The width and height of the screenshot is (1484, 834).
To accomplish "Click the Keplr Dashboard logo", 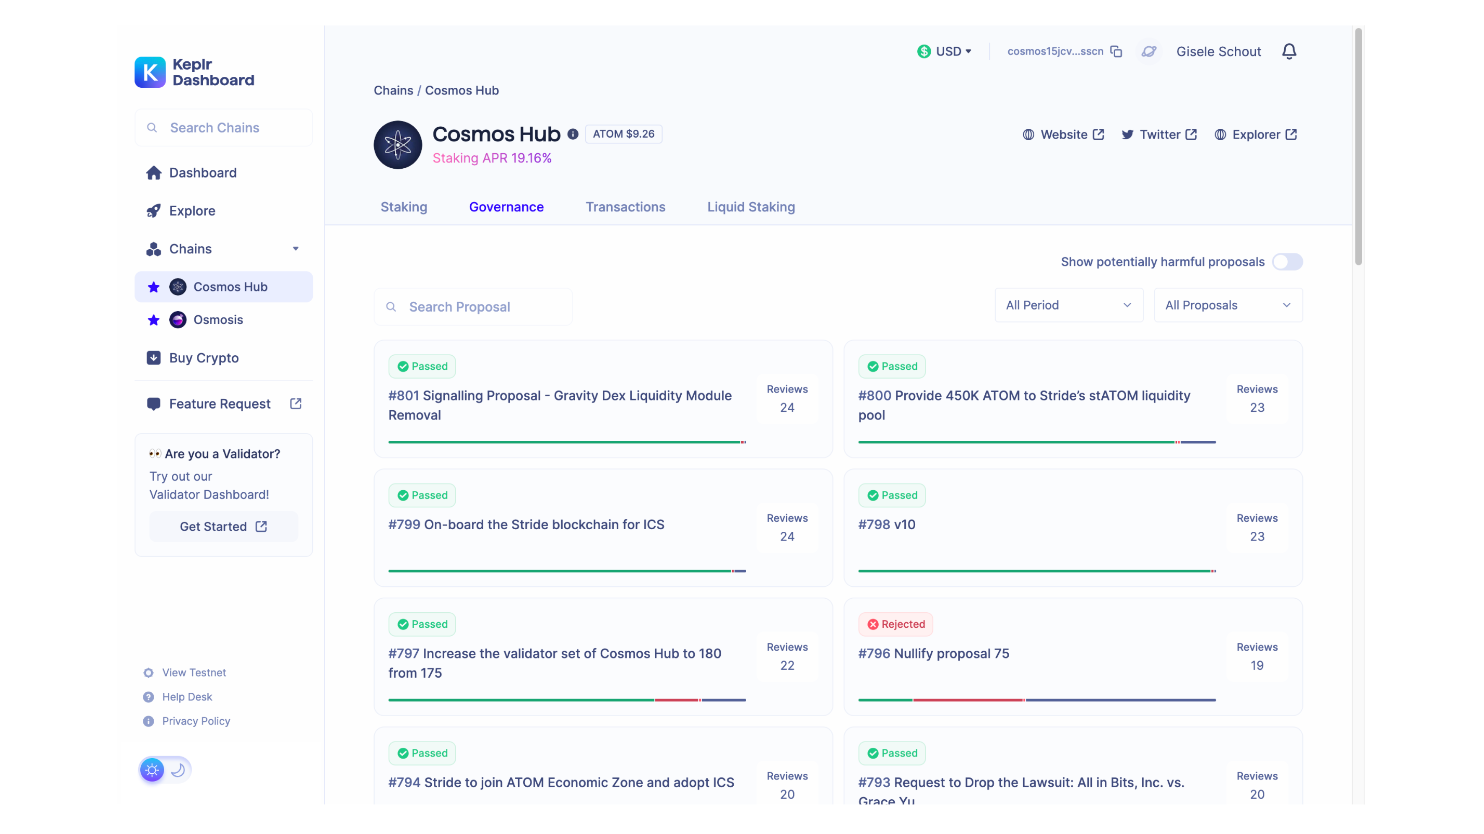I will (x=194, y=72).
